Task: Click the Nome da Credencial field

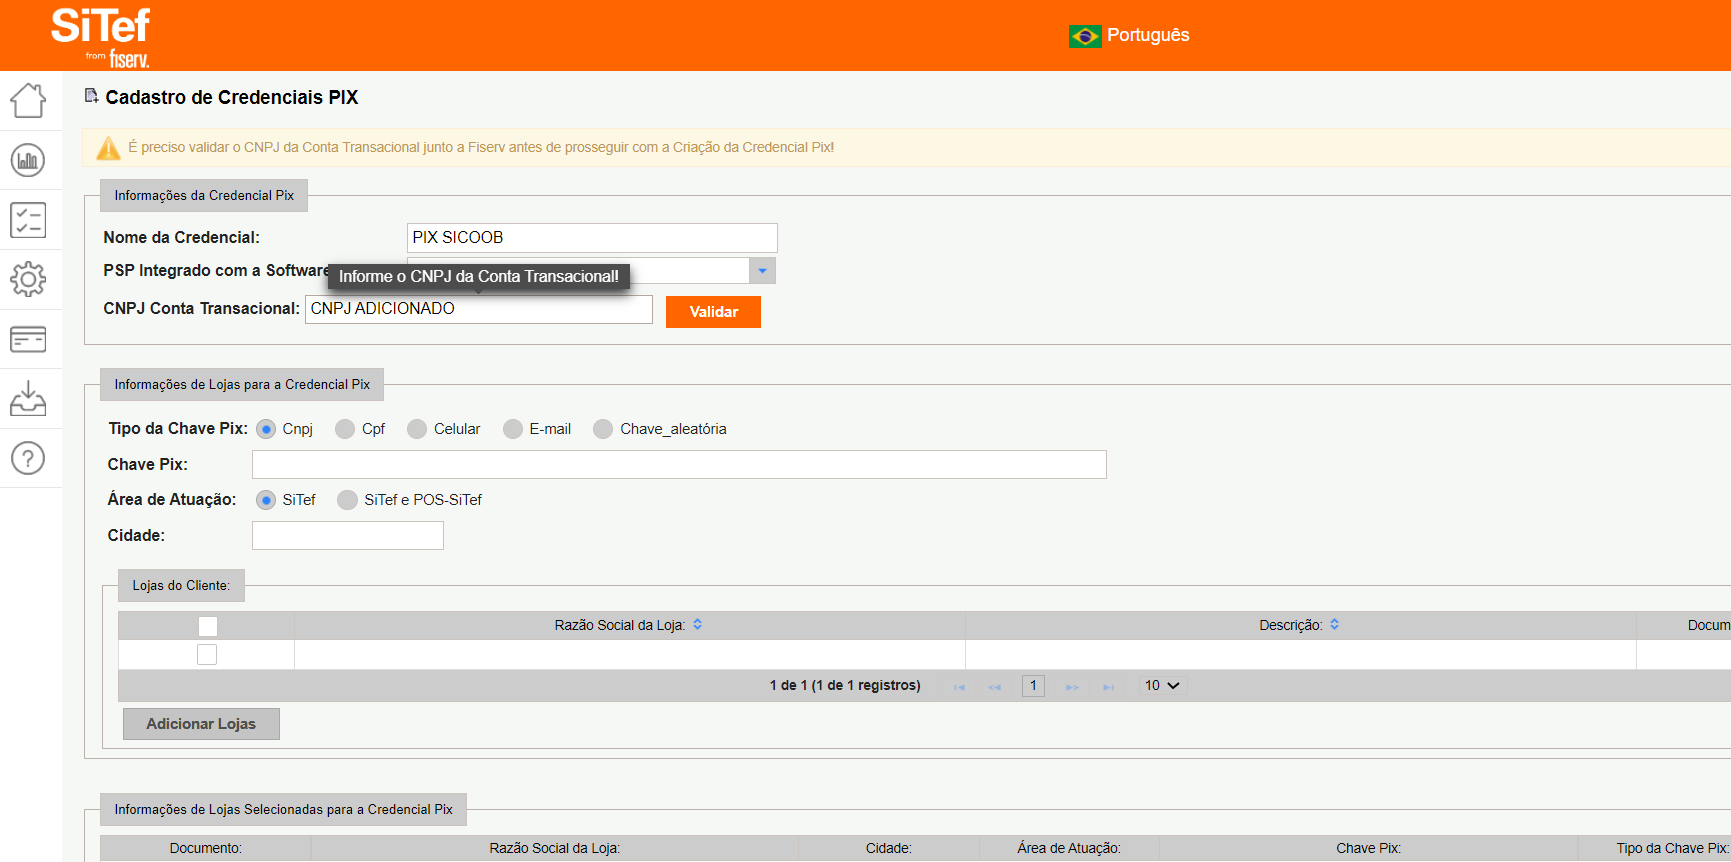Action: pyautogui.click(x=592, y=238)
